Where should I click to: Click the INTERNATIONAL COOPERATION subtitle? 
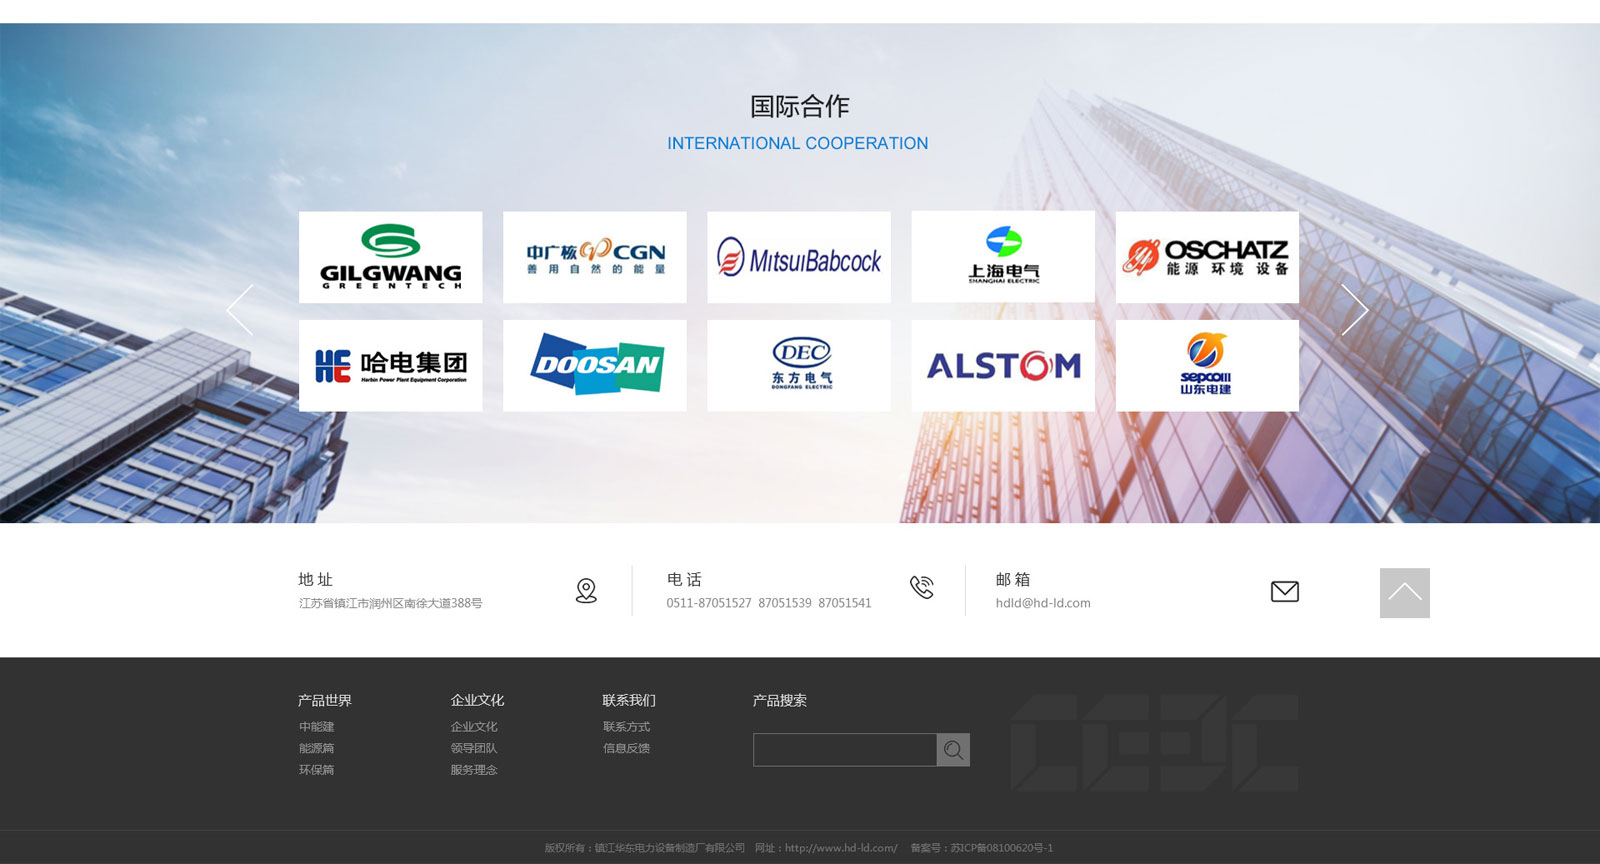tap(798, 143)
